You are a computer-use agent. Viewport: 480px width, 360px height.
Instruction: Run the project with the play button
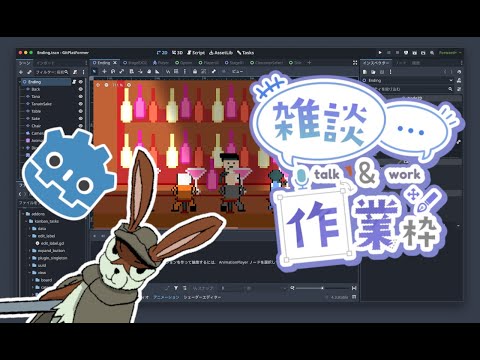coord(380,53)
